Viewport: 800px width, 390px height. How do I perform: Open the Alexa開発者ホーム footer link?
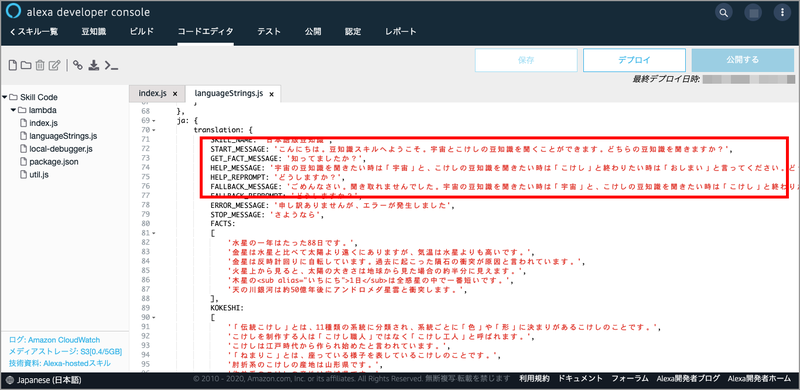(759, 379)
